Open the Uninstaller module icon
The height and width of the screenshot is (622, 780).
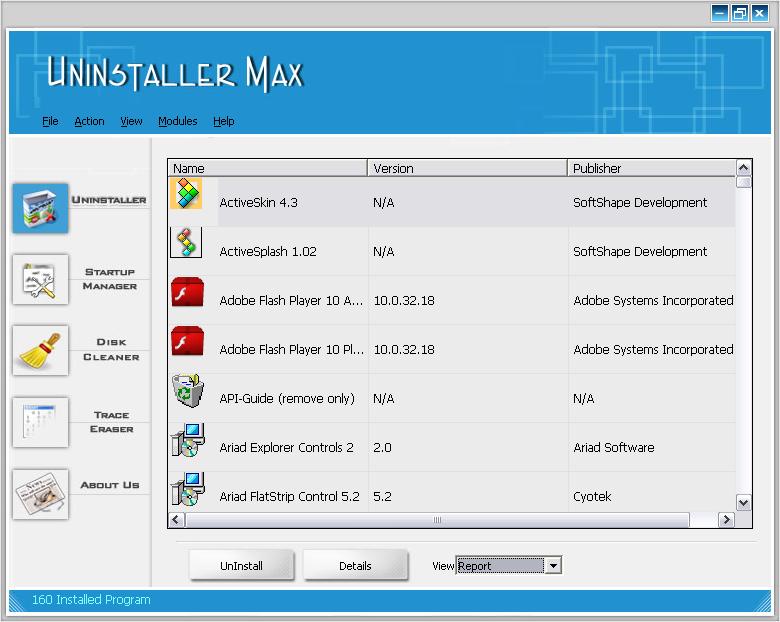click(40, 208)
